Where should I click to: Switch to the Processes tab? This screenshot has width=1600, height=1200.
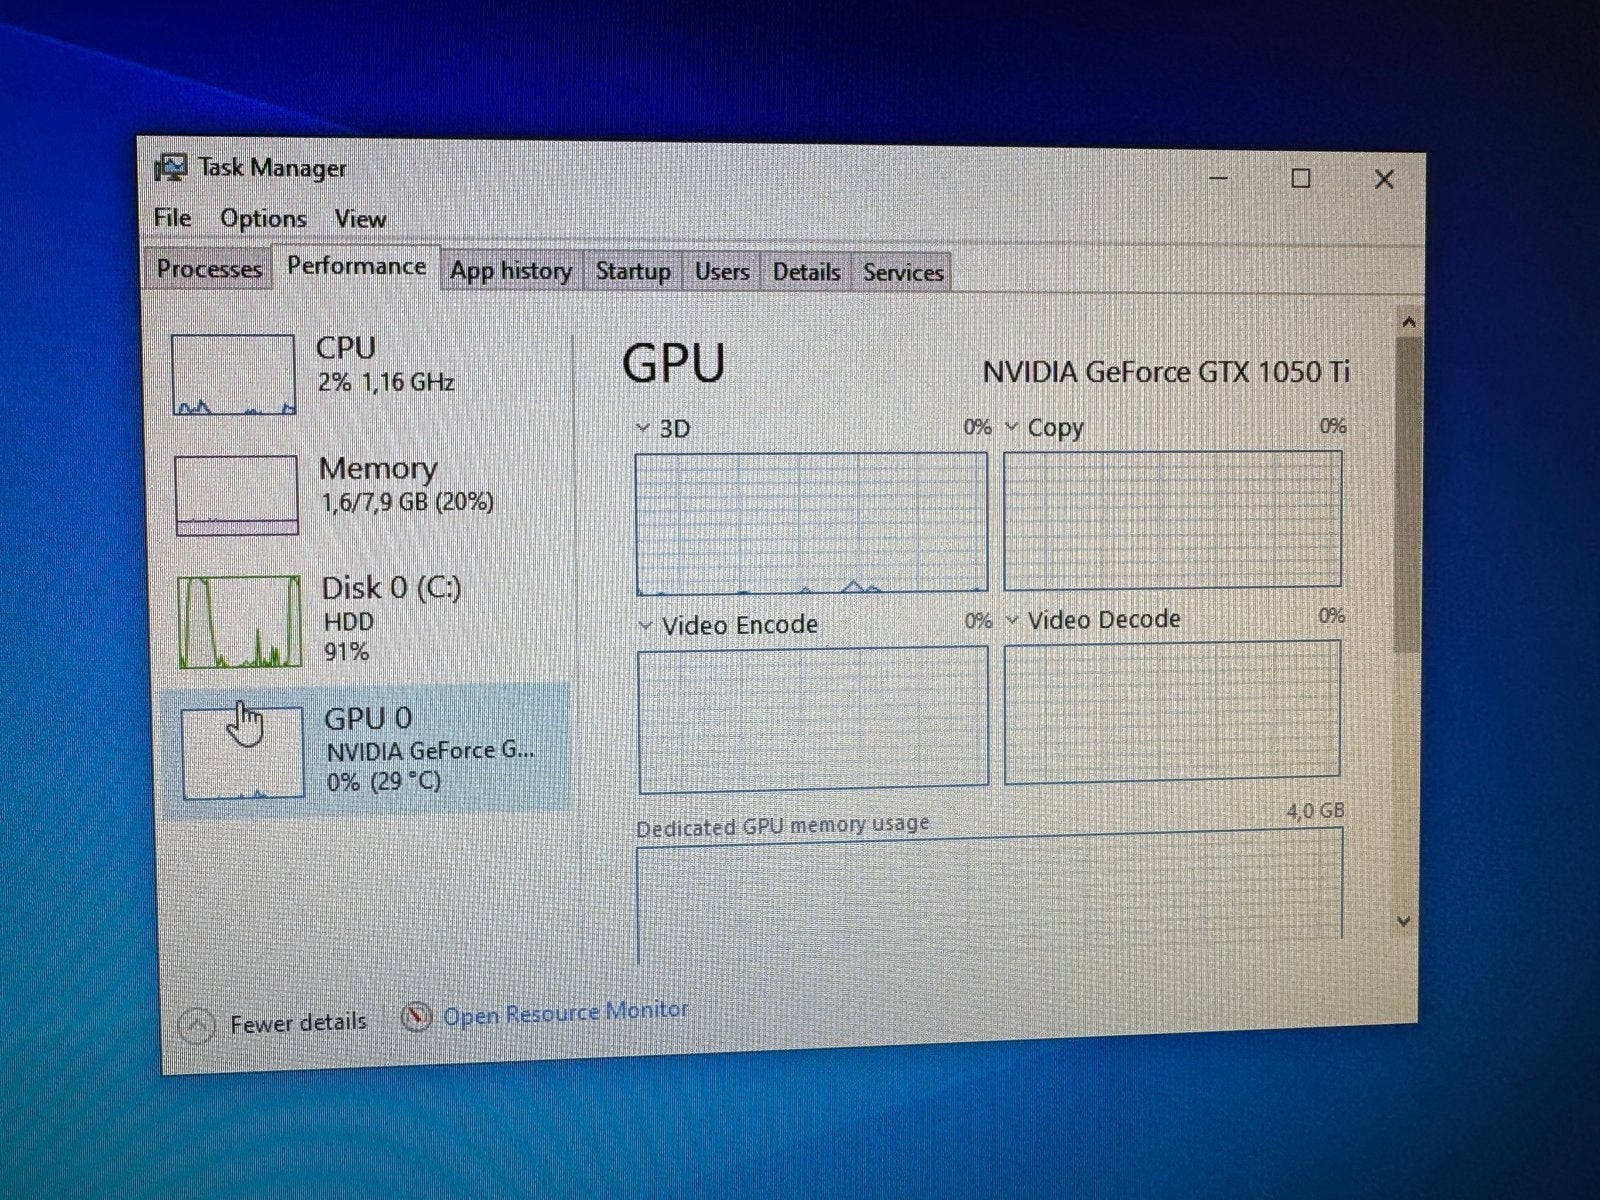click(x=209, y=269)
